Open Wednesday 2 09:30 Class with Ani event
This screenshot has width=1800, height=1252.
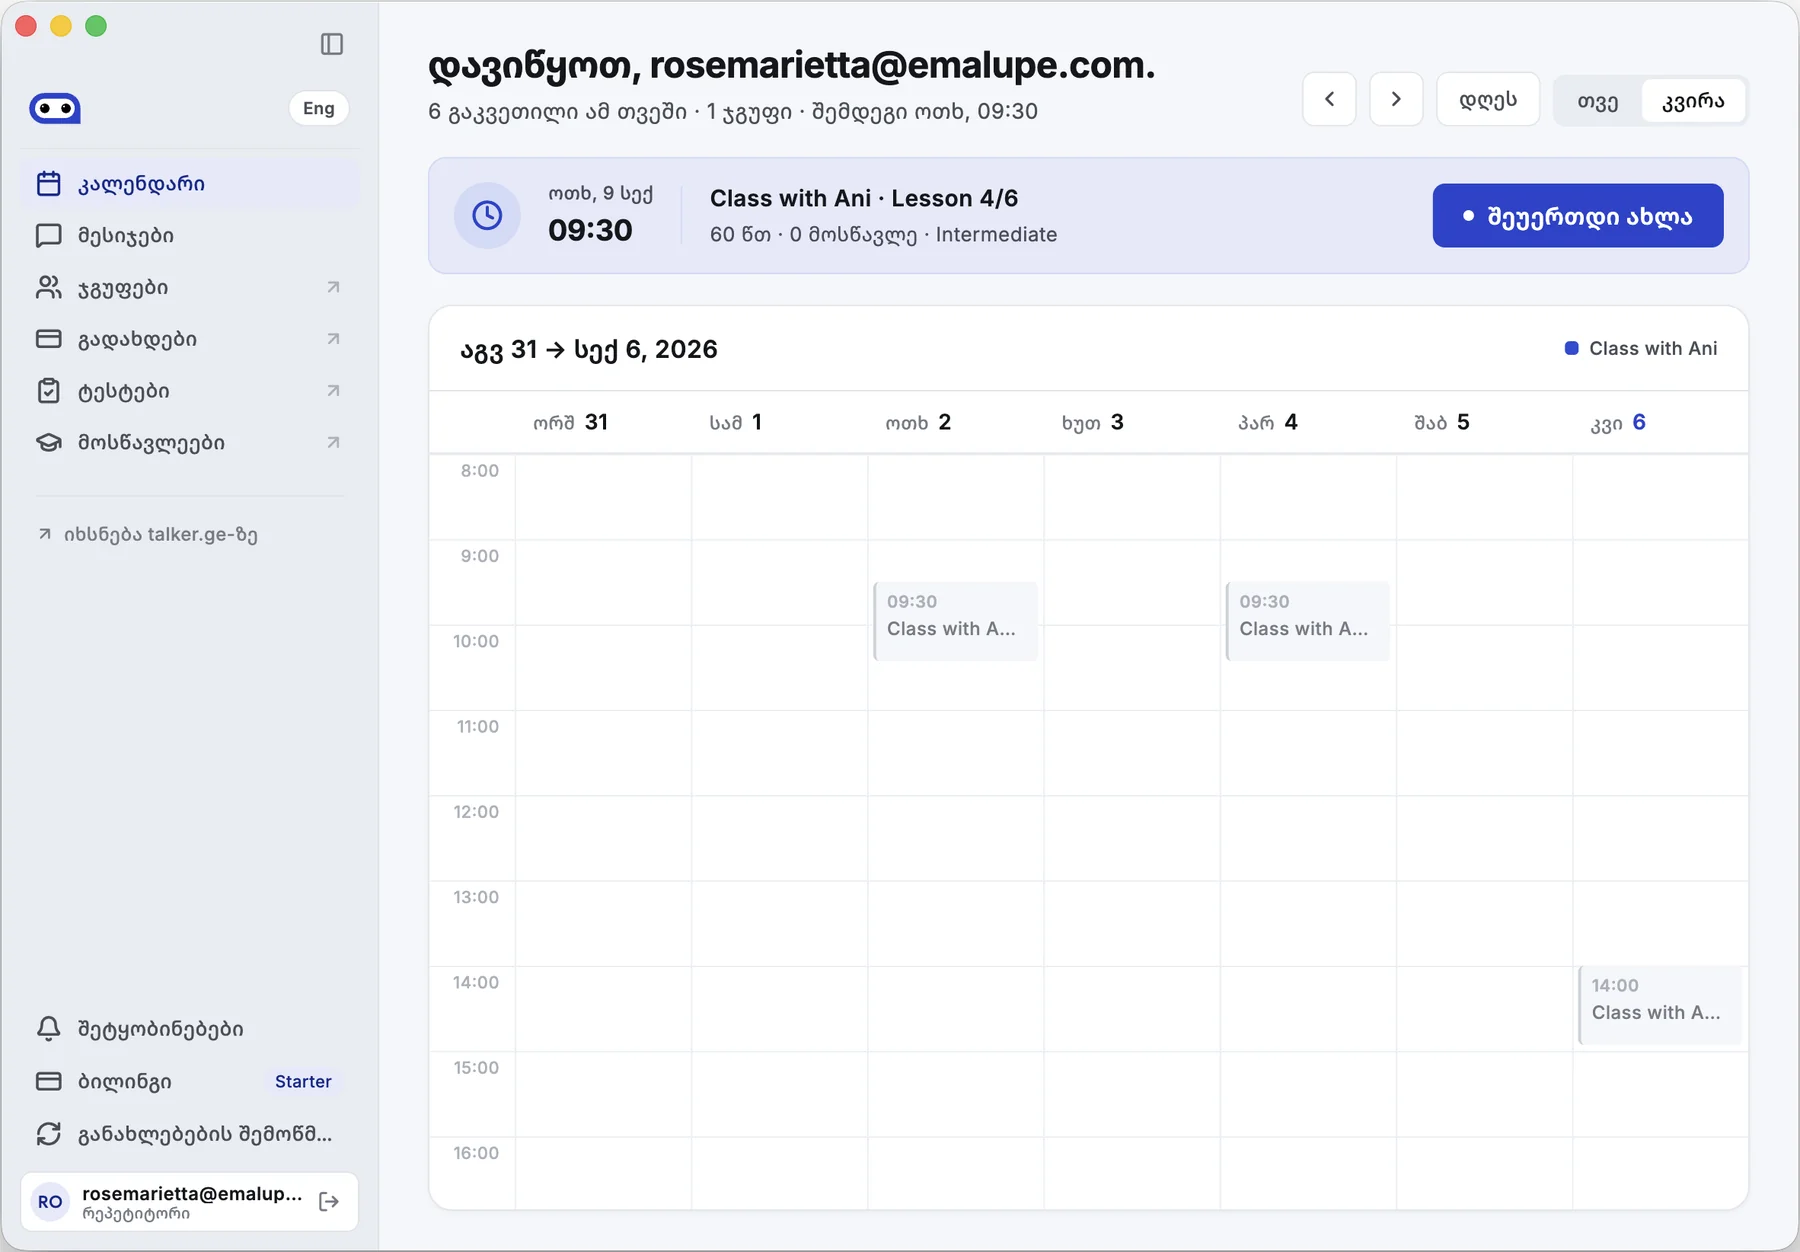pyautogui.click(x=956, y=621)
